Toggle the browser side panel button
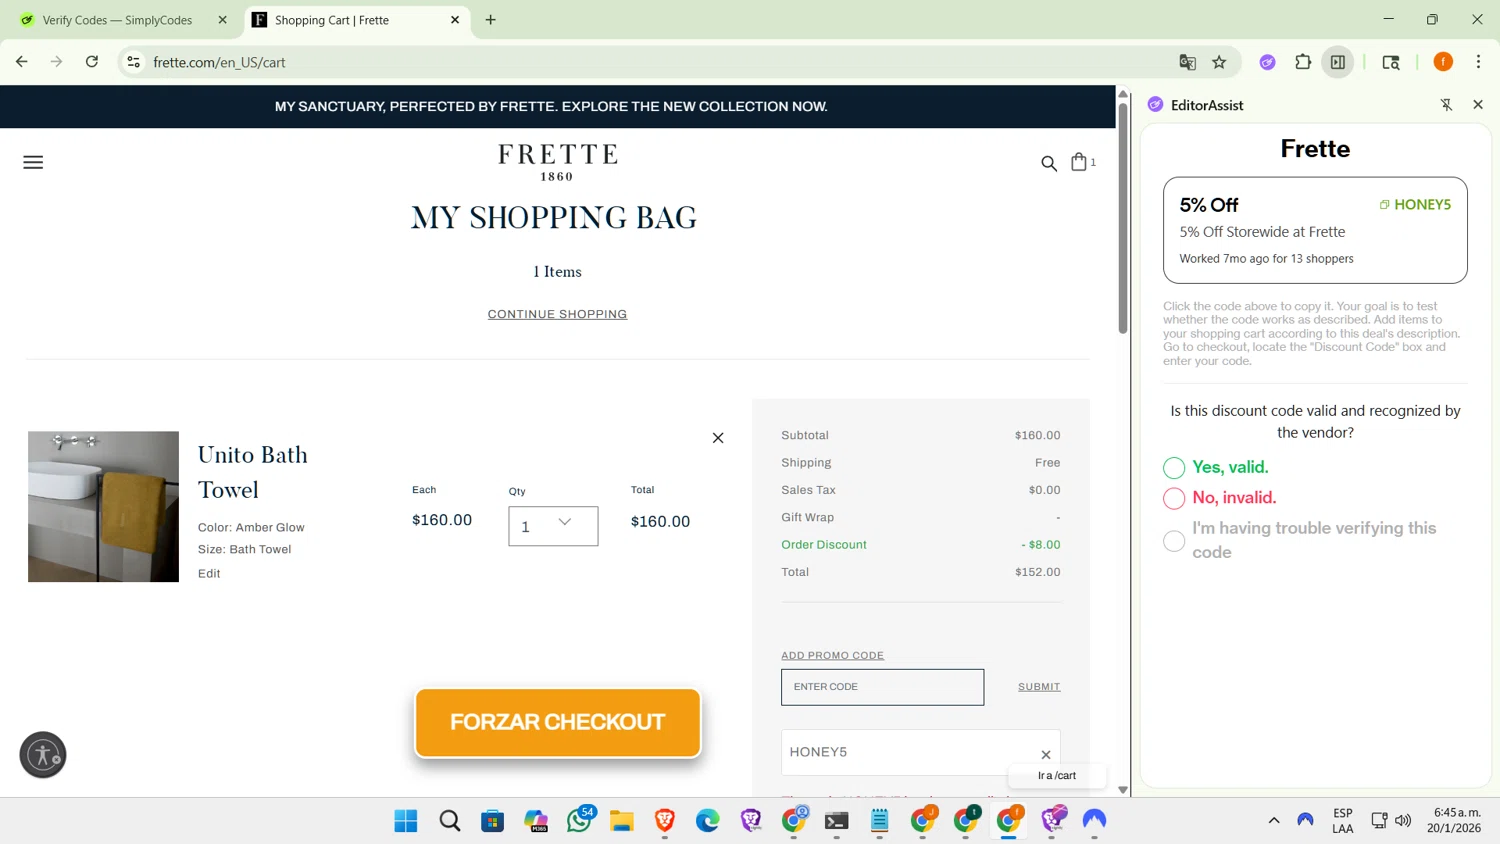Viewport: 1500px width, 844px height. pos(1338,62)
